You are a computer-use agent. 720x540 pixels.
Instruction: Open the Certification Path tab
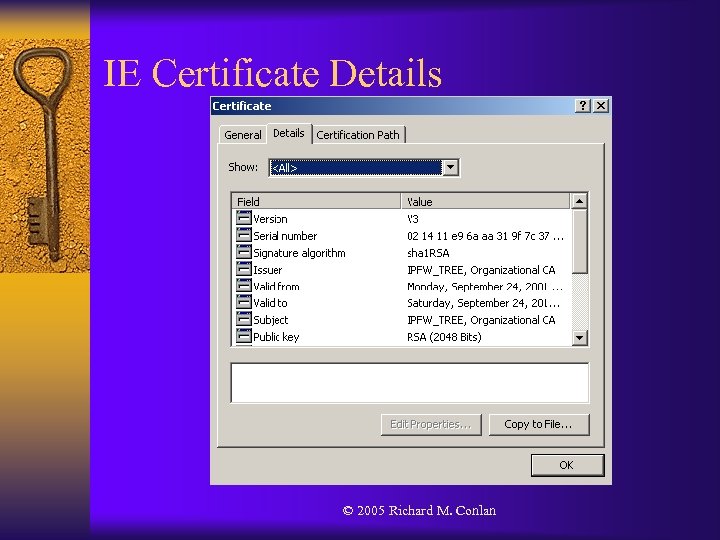pyautogui.click(x=358, y=135)
